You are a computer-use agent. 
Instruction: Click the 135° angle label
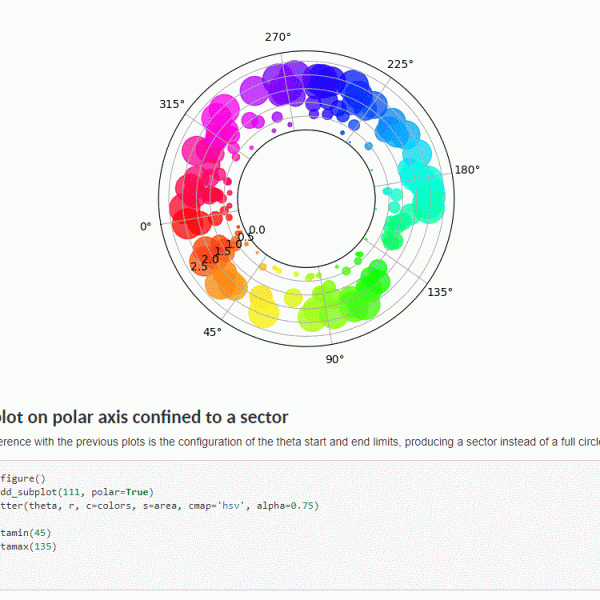[440, 292]
